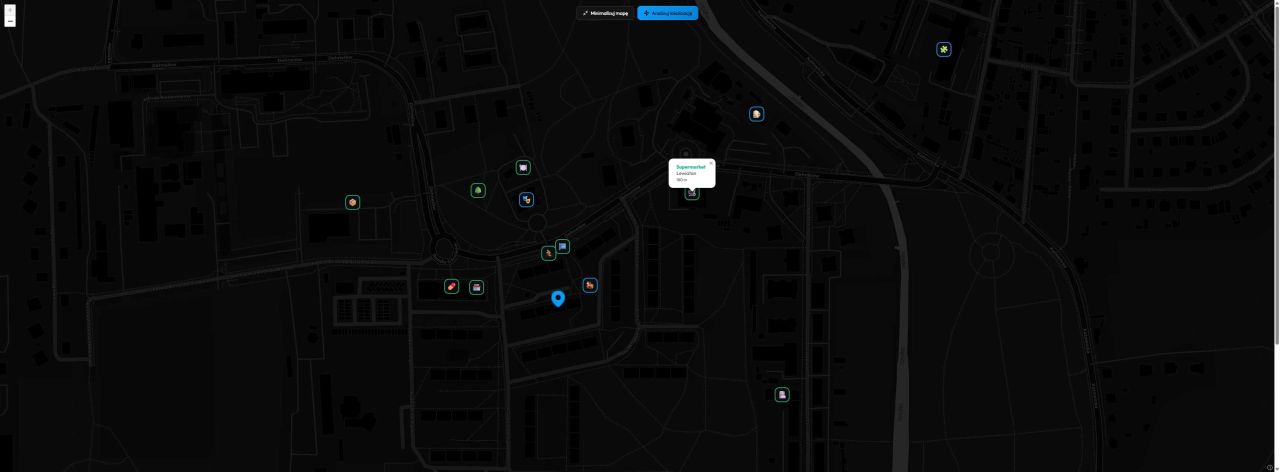Close the Supermarket popup

[711, 163]
